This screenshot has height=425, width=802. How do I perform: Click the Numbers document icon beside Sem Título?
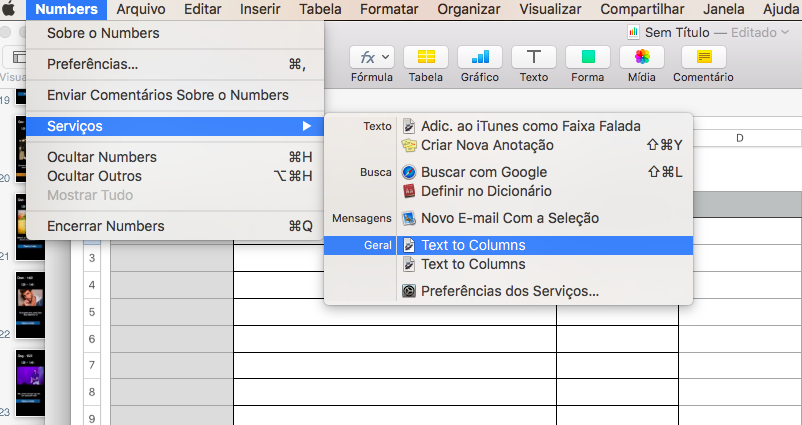click(633, 32)
